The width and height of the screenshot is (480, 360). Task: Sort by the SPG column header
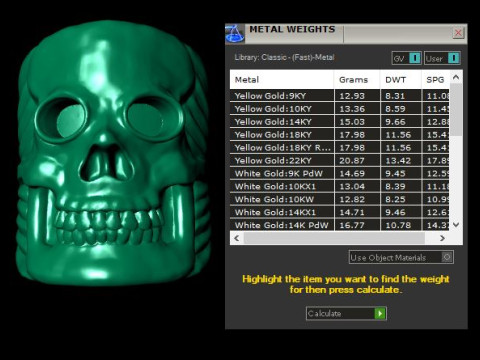[435, 80]
